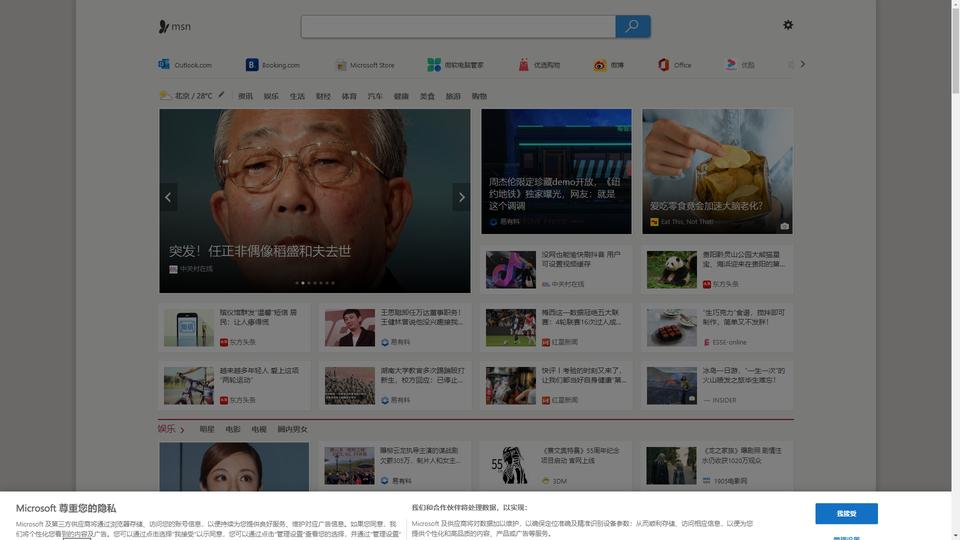Open the 湖南大学 article
This screenshot has width=960, height=540.
coord(395,386)
